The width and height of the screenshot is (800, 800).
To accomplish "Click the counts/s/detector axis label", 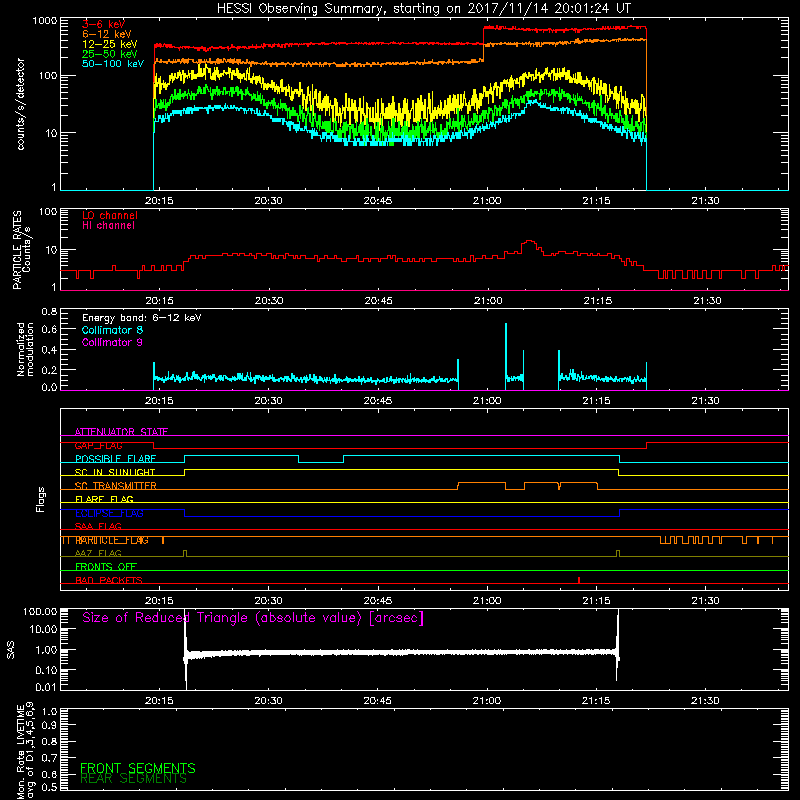I will 20,104.
